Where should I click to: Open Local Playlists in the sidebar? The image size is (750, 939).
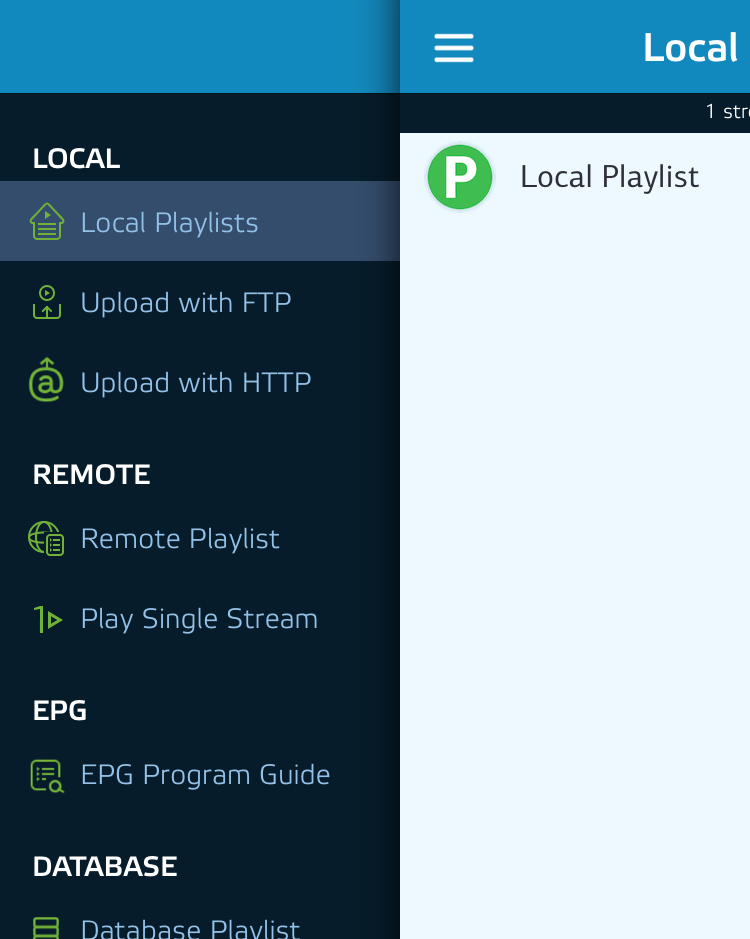coord(169,222)
